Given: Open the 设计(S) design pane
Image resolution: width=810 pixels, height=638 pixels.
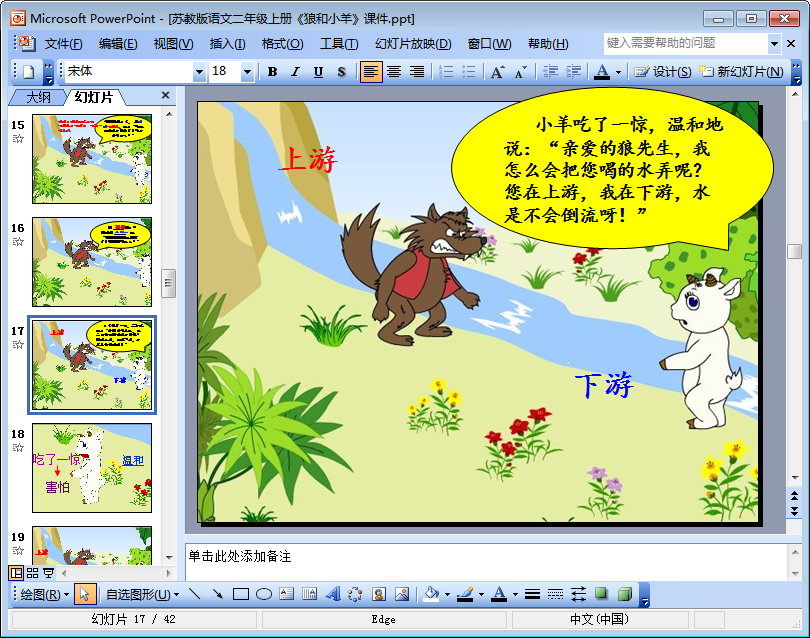Looking at the screenshot, I should 663,72.
